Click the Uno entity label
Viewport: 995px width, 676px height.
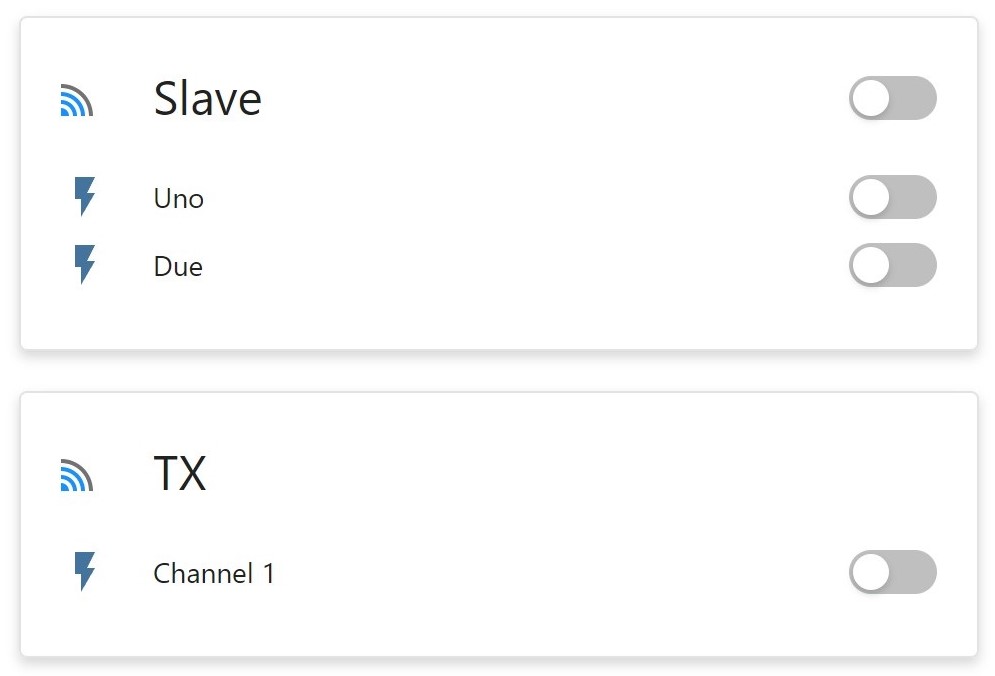179,199
